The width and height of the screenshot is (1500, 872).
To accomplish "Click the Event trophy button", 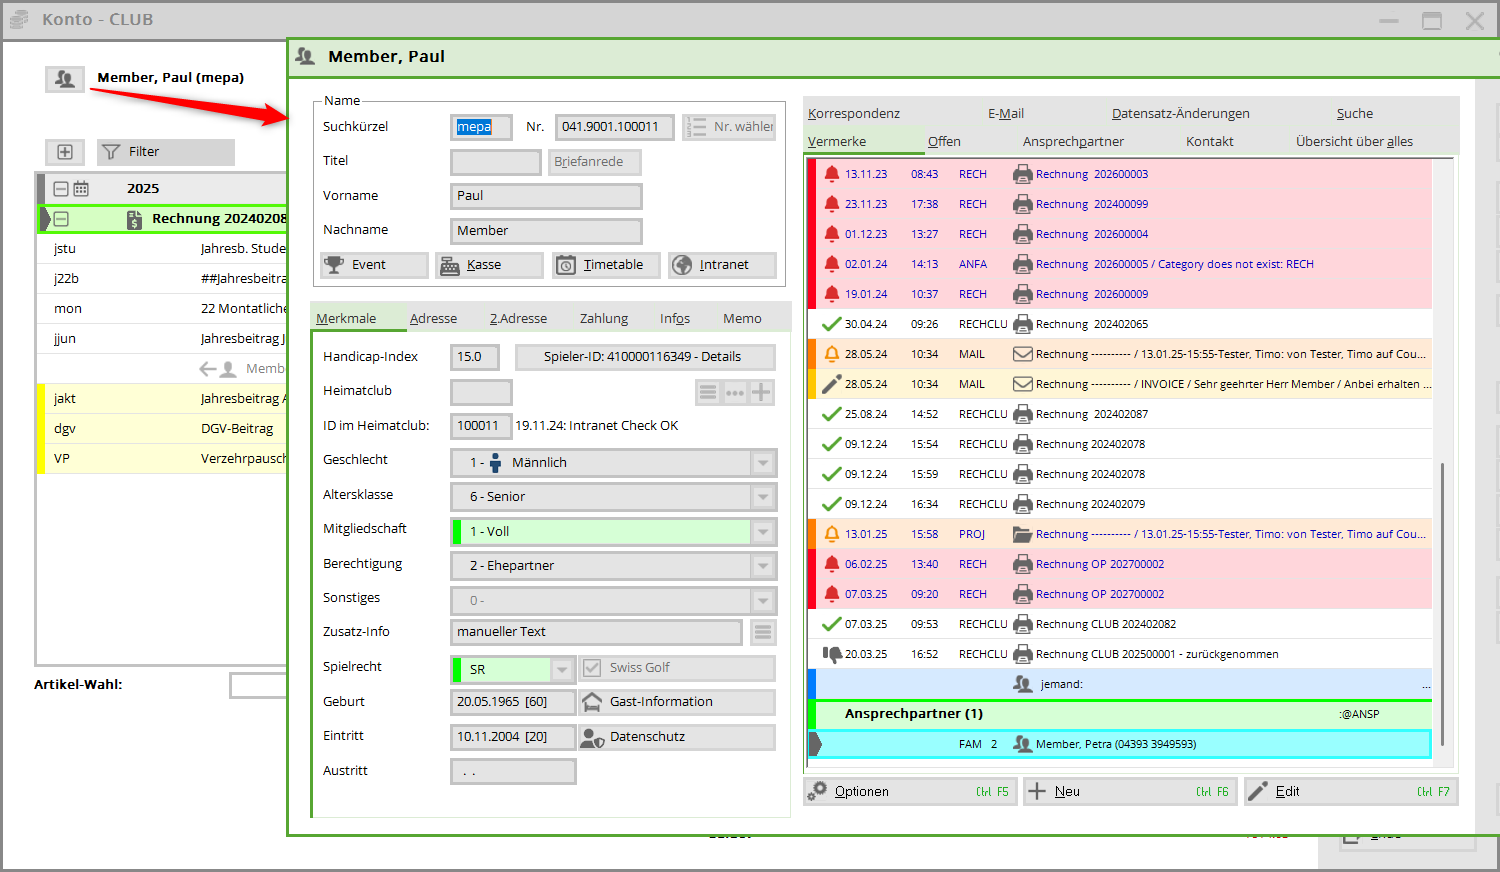I will click(373, 265).
